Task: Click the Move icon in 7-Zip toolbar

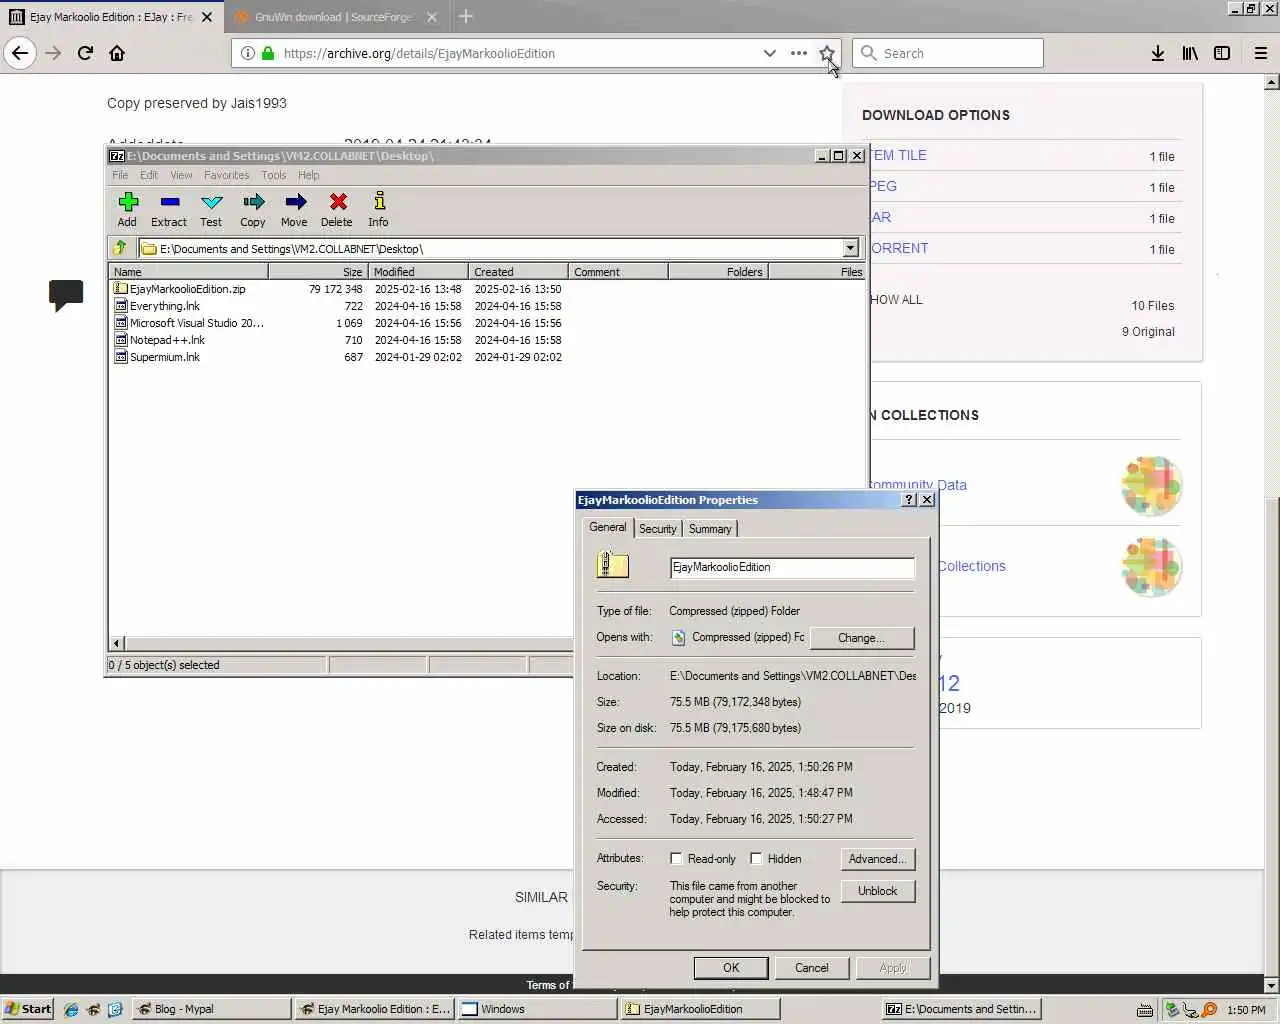Action: click(x=294, y=209)
